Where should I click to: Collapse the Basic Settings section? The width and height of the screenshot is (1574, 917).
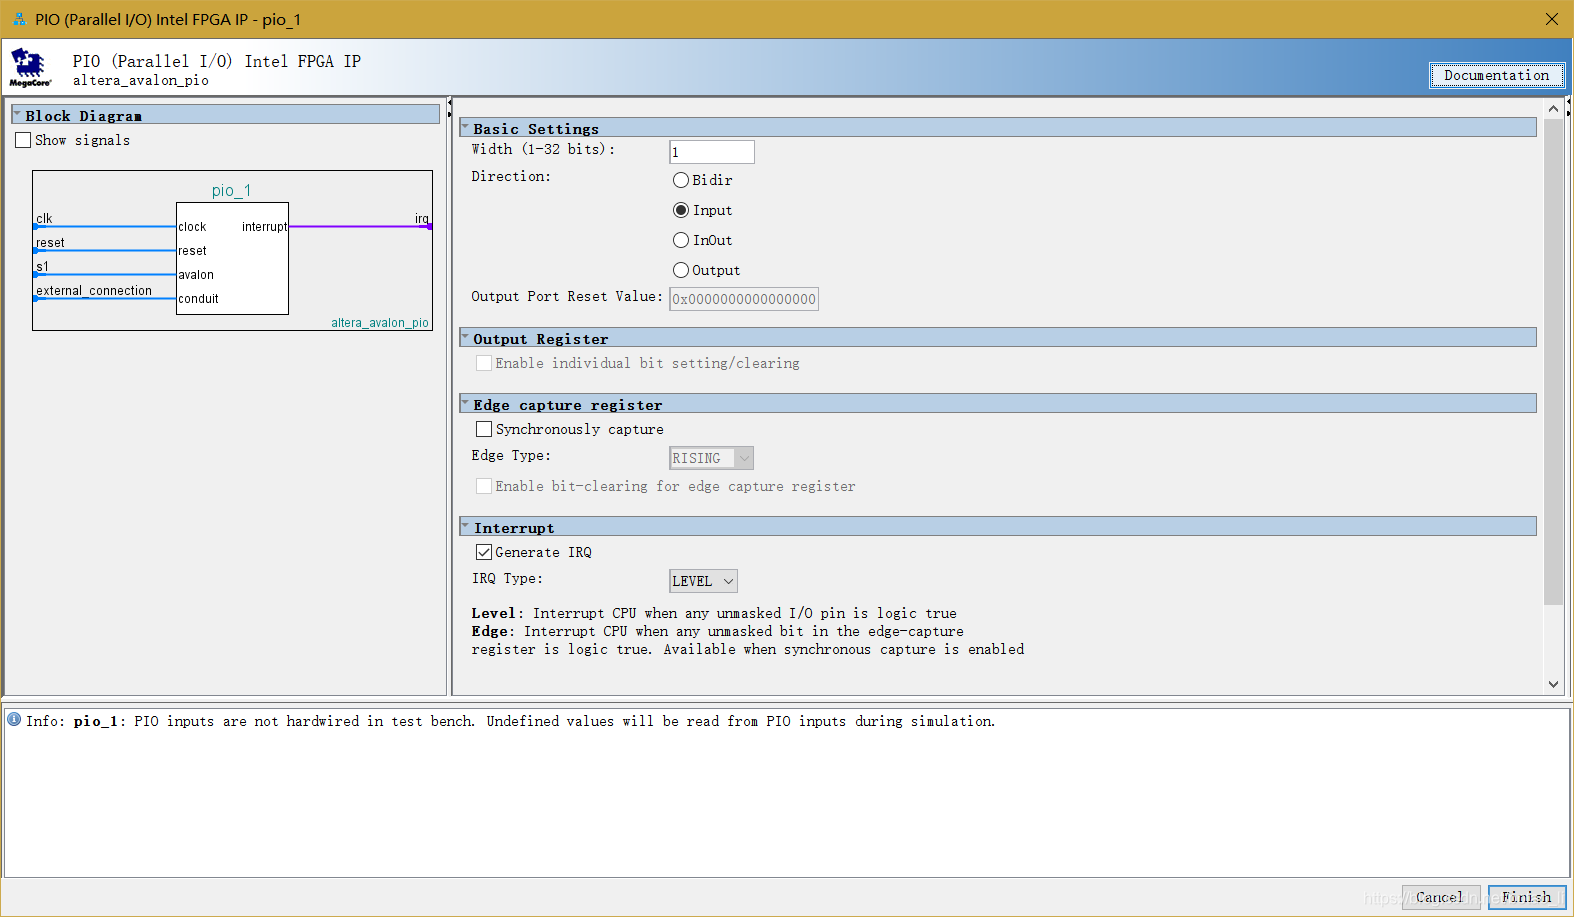pos(465,128)
